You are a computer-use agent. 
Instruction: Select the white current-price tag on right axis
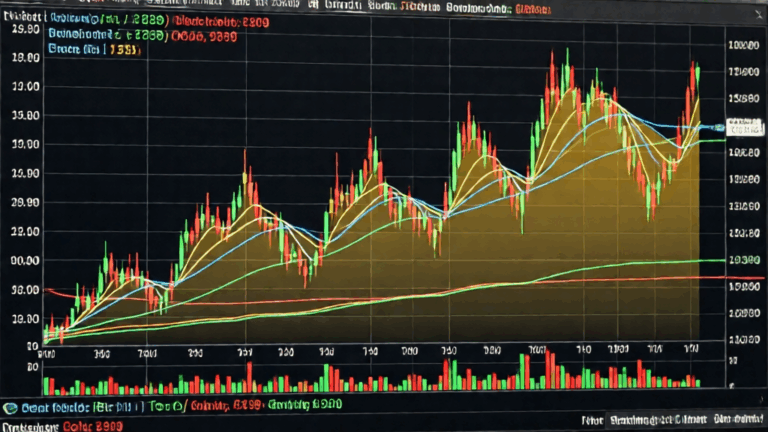pyautogui.click(x=744, y=126)
